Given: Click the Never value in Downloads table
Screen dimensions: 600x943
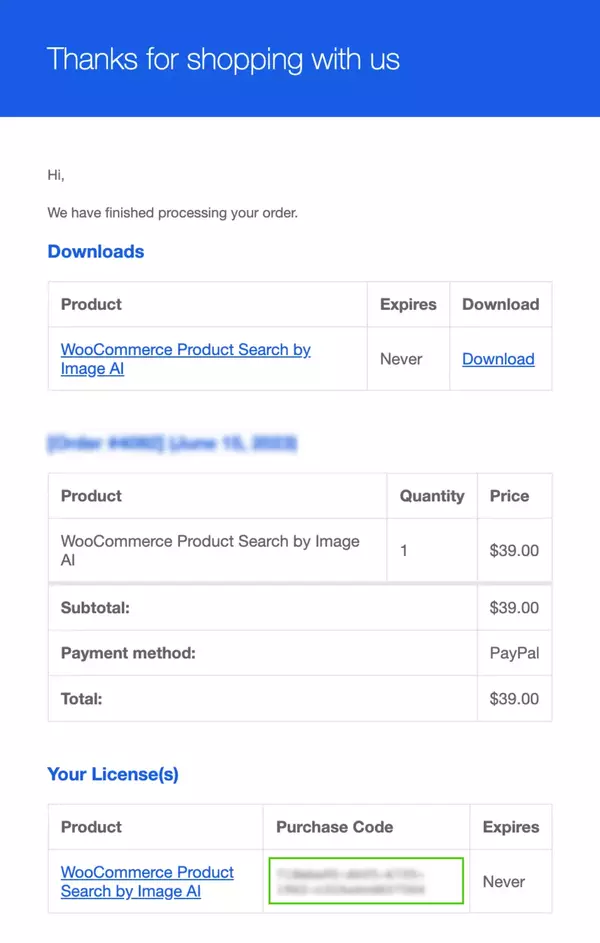Looking at the screenshot, I should pos(401,359).
